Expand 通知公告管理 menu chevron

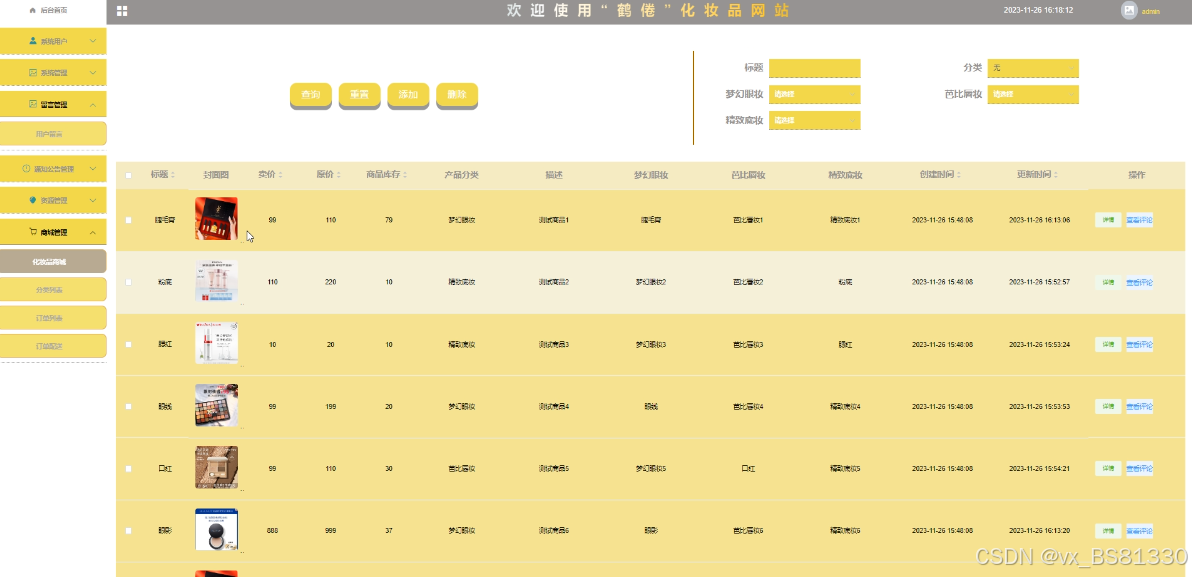93,168
